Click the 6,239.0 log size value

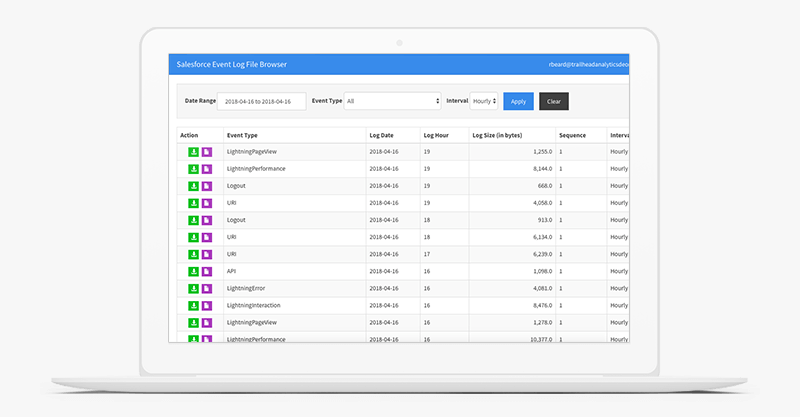(x=542, y=254)
